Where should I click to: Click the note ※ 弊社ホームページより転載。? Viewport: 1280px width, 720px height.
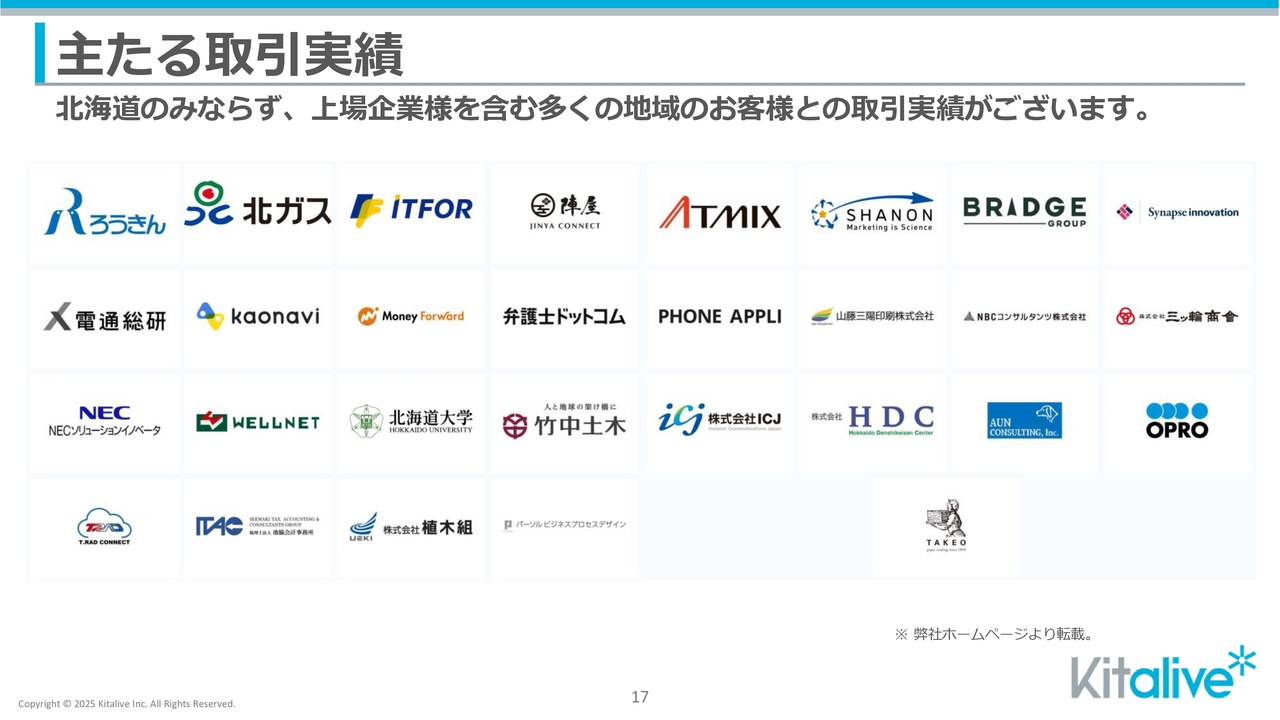pyautogui.click(x=994, y=634)
